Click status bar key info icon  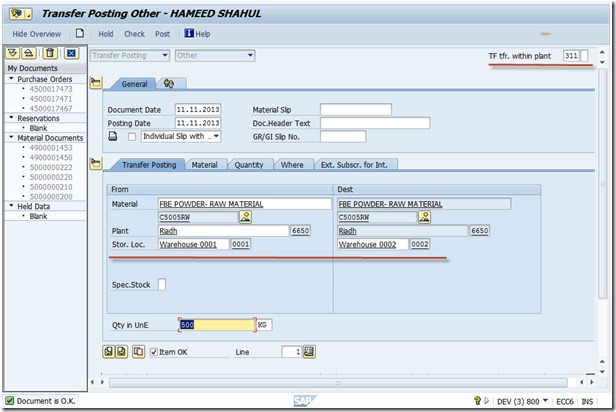pyautogui.click(x=477, y=401)
